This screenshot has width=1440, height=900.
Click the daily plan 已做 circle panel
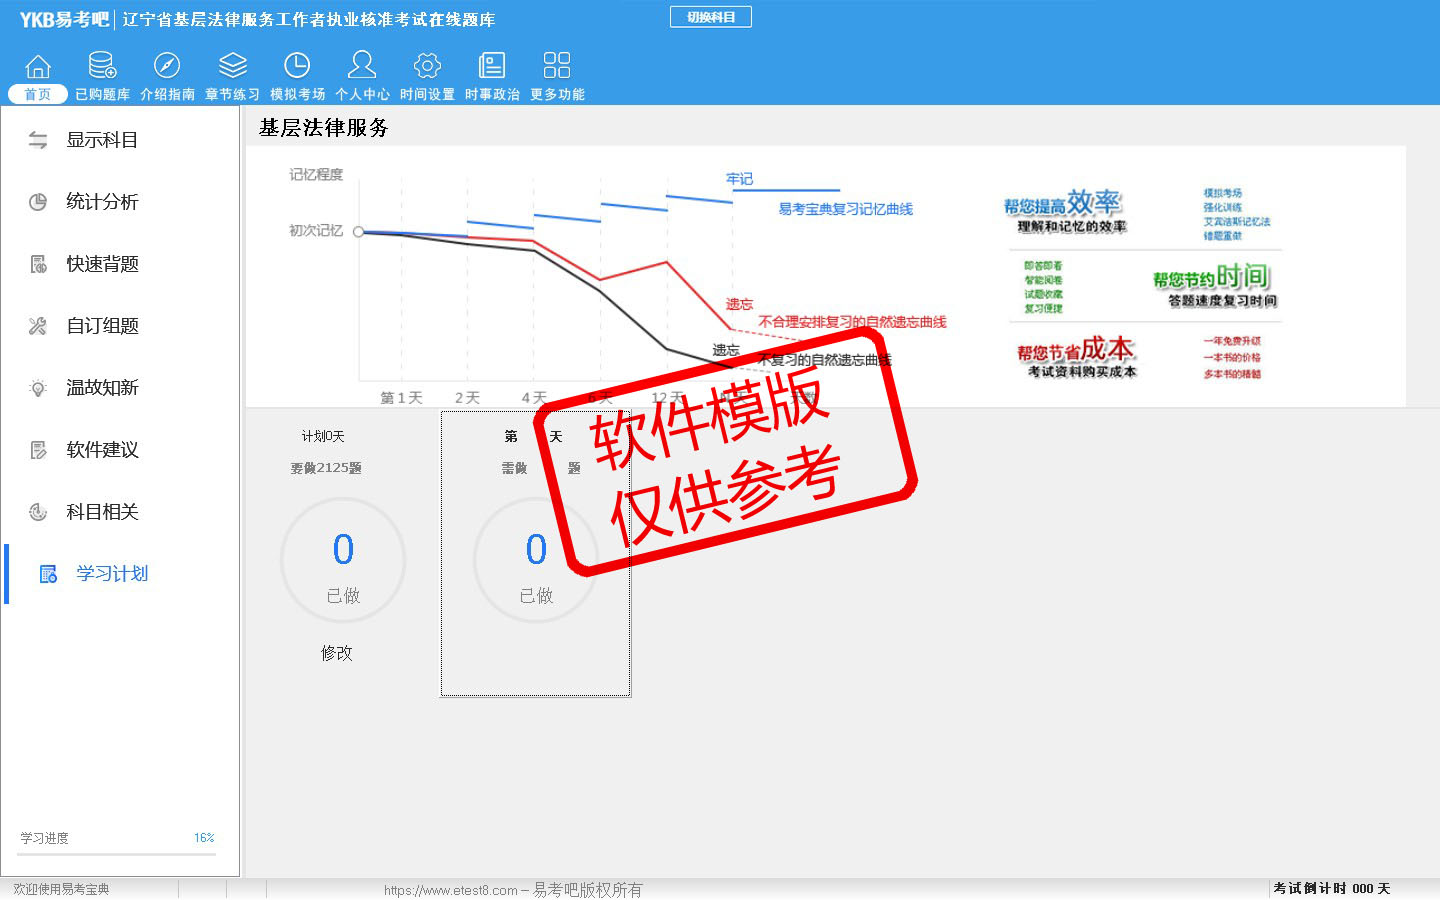[536, 561]
